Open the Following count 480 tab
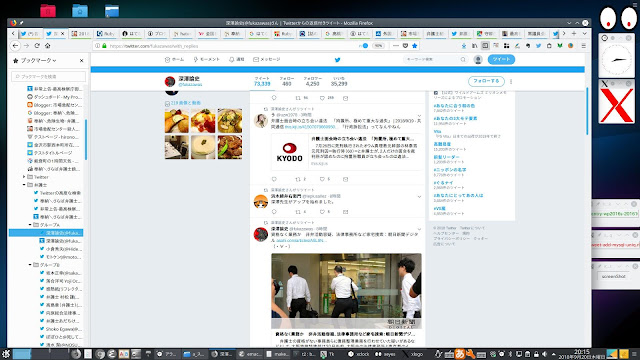 [287, 81]
